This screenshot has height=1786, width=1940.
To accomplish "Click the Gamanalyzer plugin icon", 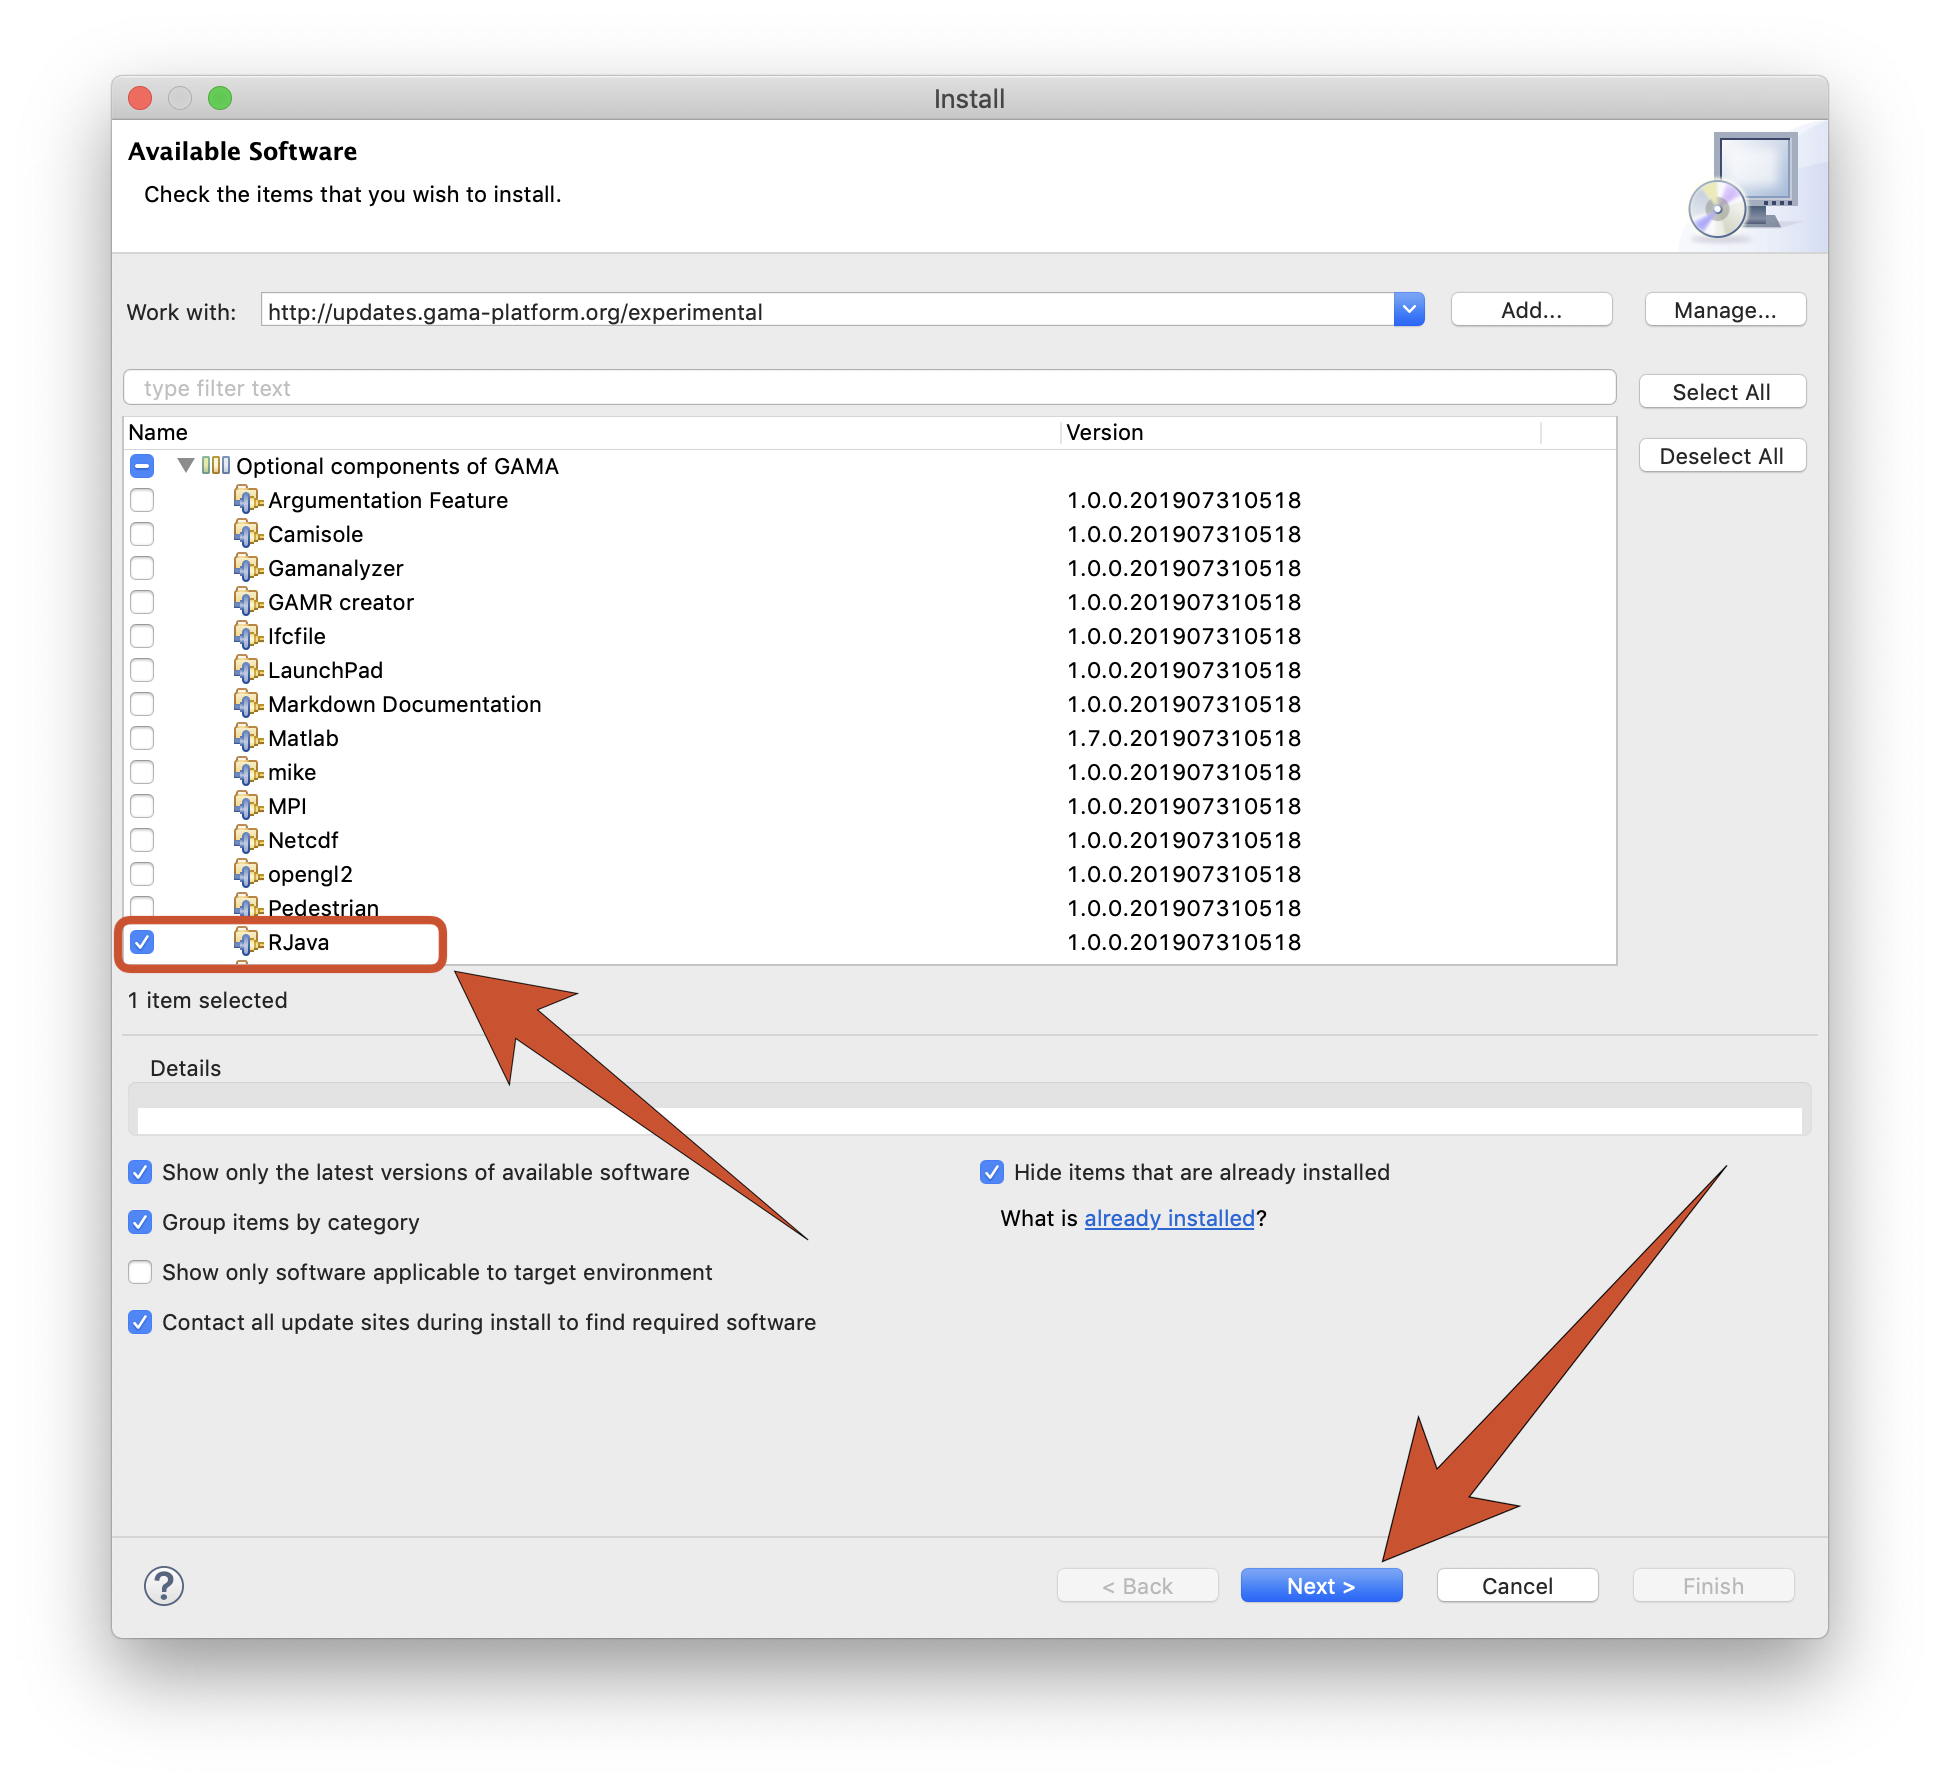I will (248, 567).
